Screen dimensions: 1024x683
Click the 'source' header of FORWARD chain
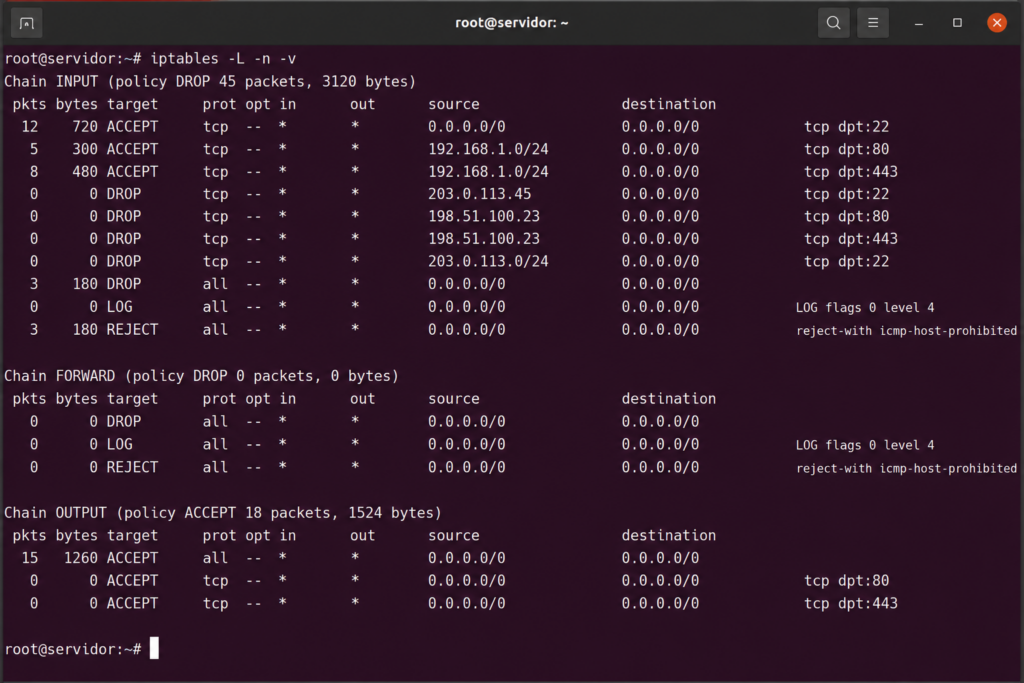[x=454, y=399]
